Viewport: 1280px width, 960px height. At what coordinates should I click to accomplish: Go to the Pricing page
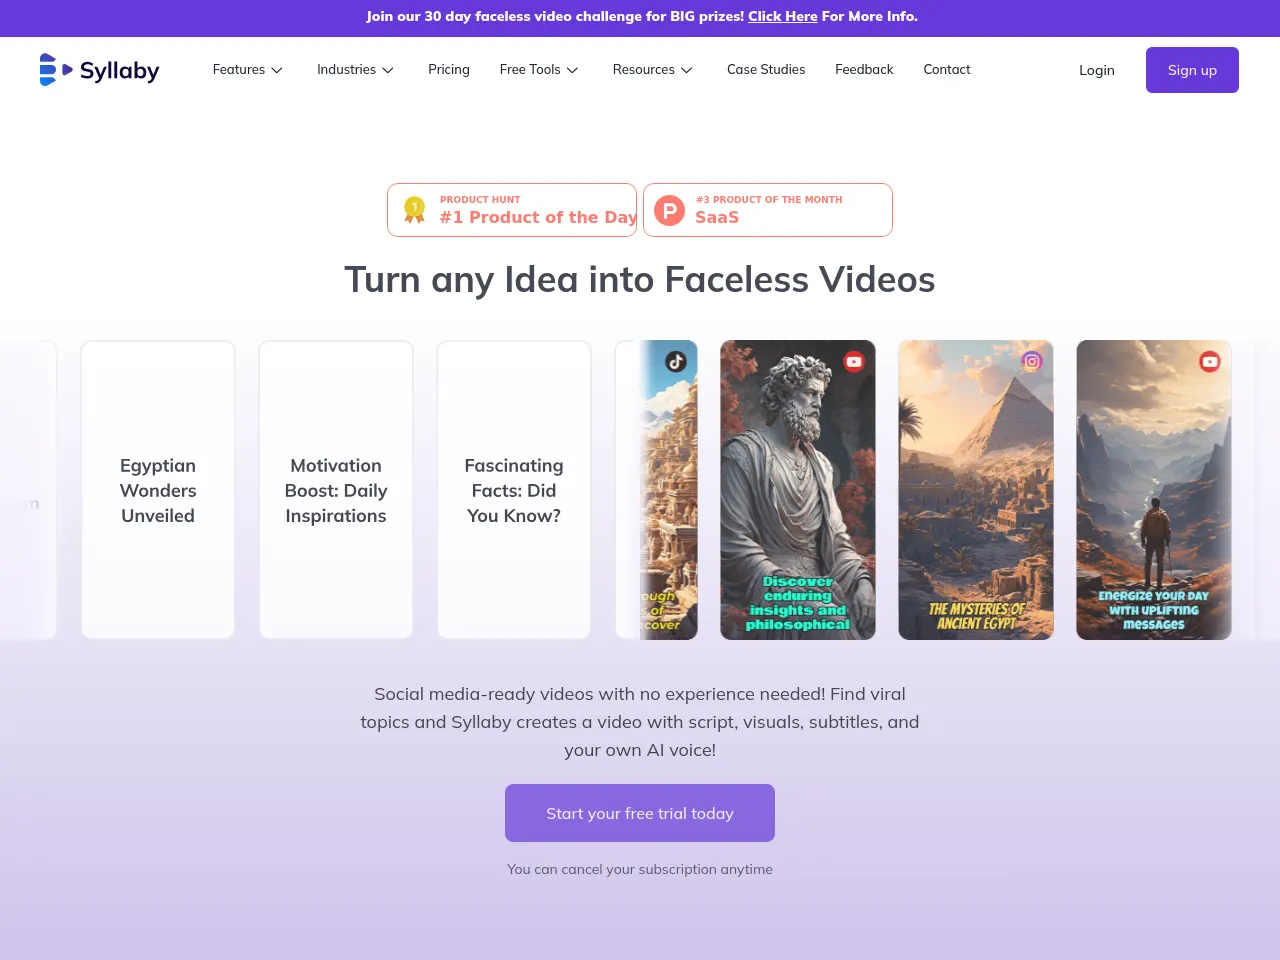449,70
